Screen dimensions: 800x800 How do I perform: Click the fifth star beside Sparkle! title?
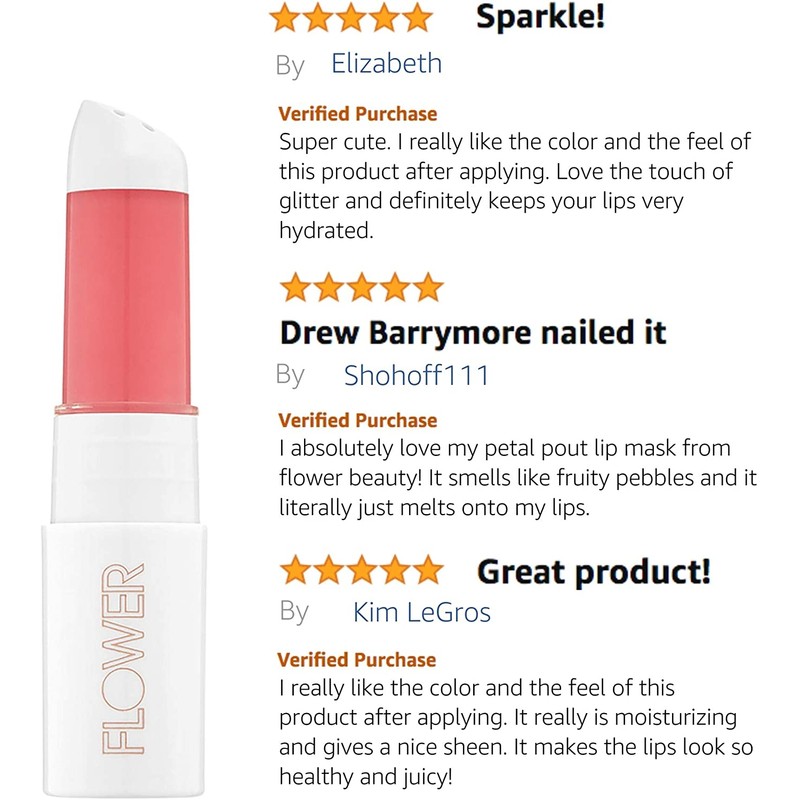(417, 18)
